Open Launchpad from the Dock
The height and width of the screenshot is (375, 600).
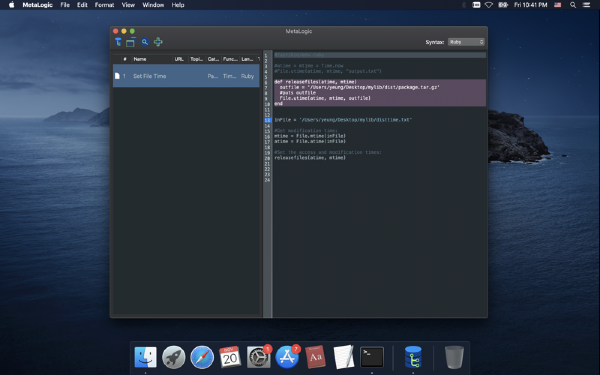174,357
